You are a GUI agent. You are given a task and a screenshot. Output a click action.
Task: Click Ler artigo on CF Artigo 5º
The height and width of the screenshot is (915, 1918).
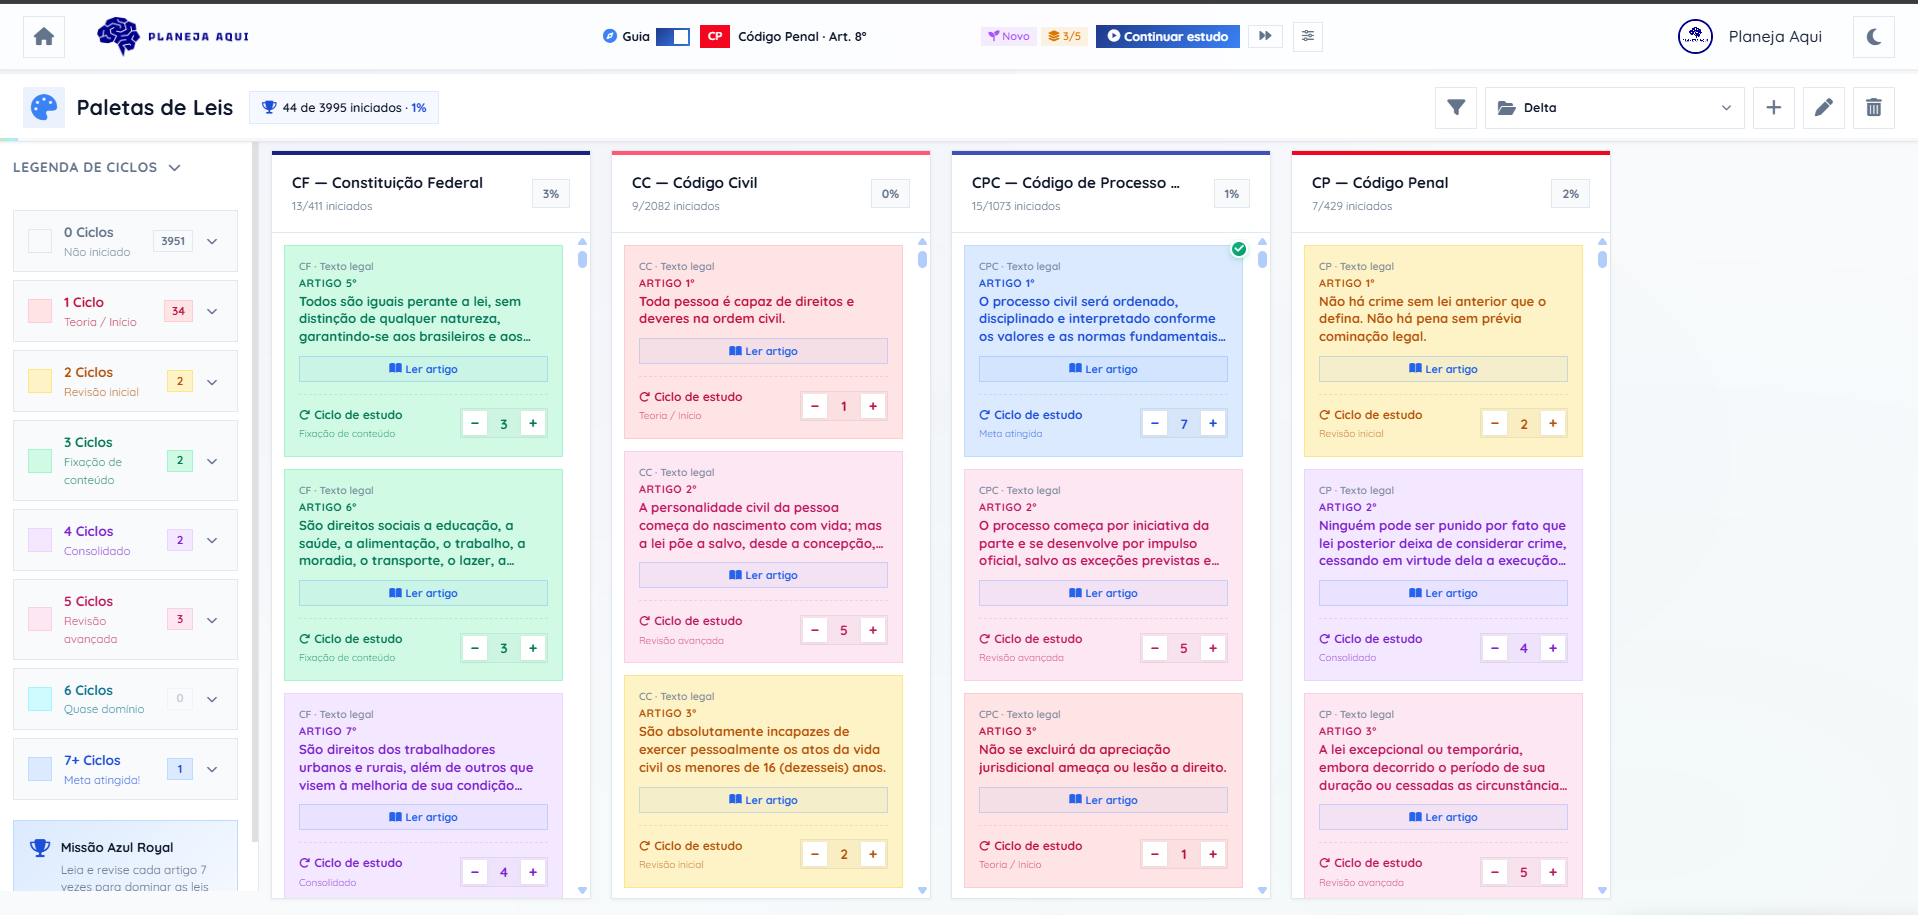pos(423,369)
